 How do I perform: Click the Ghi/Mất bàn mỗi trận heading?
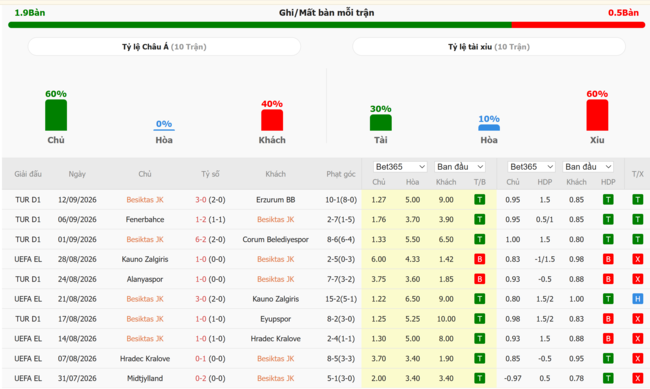click(326, 12)
